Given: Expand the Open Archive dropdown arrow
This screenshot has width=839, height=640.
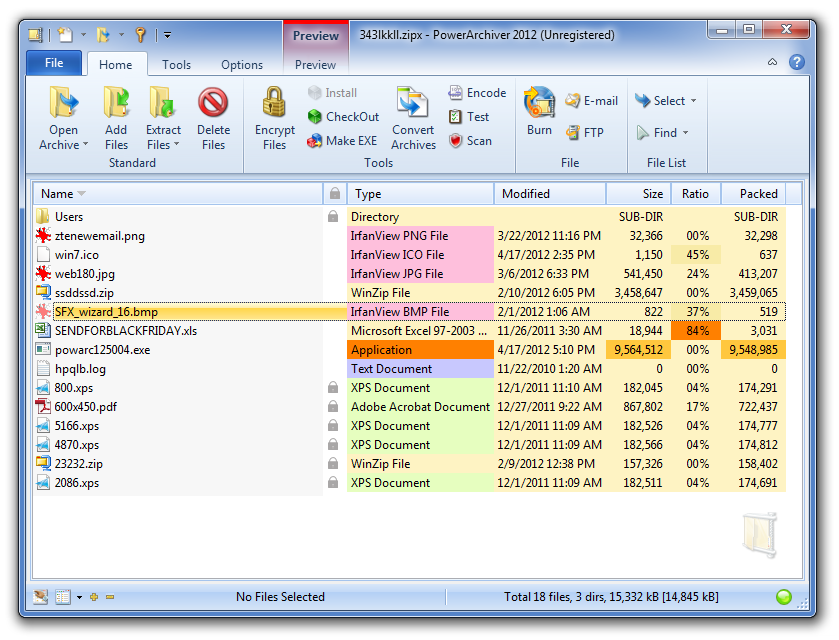Looking at the screenshot, I should [86, 144].
